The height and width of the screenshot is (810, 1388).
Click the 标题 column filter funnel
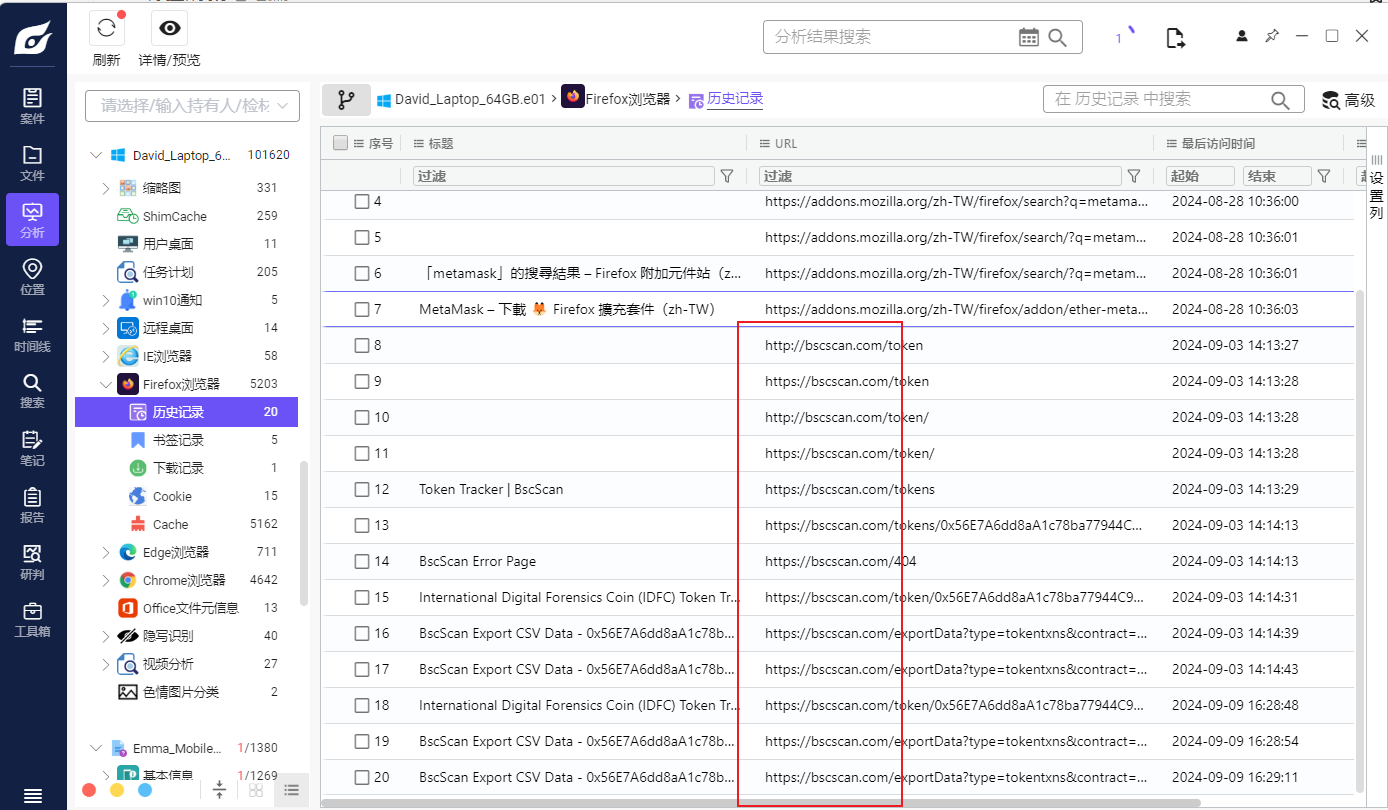727,176
